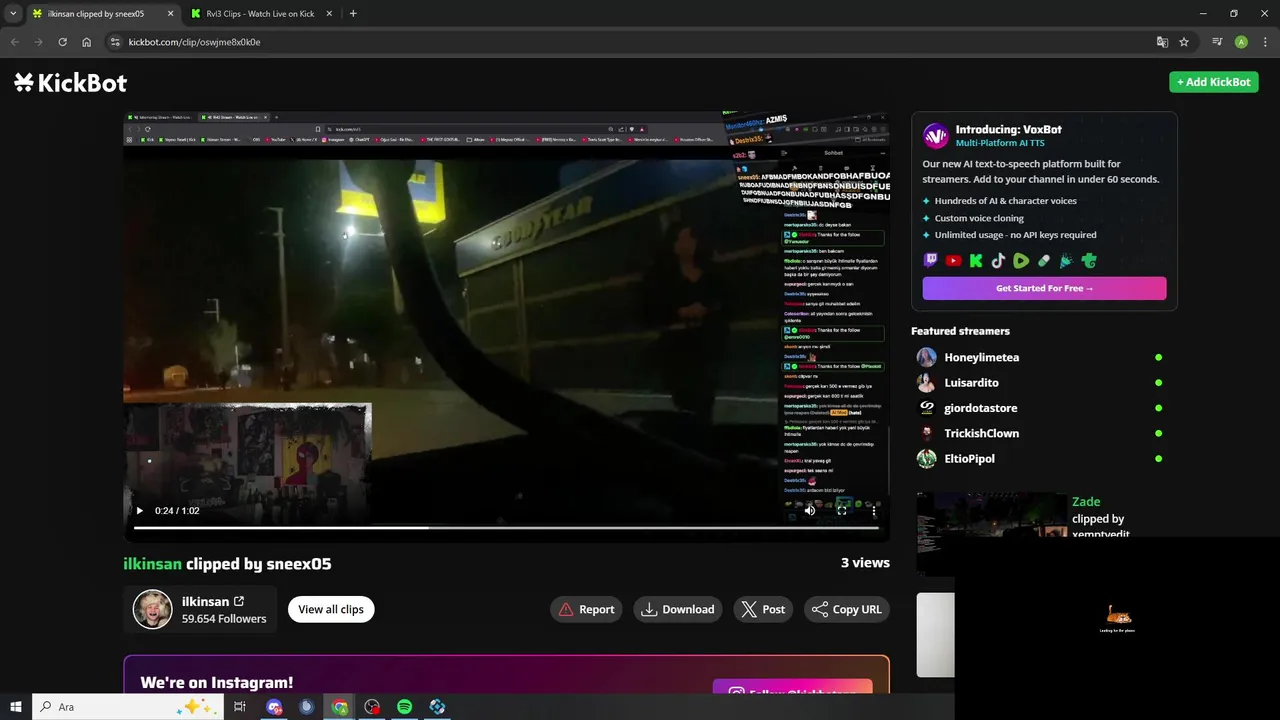Click Get Started For Free button
Viewport: 1280px width, 720px height.
[1044, 288]
